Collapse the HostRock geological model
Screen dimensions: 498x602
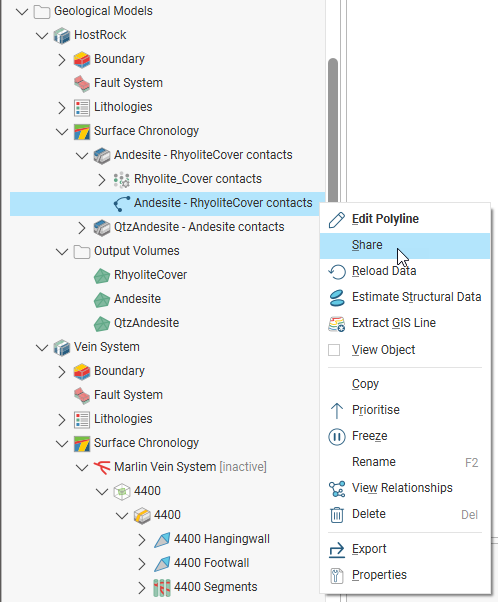41,35
